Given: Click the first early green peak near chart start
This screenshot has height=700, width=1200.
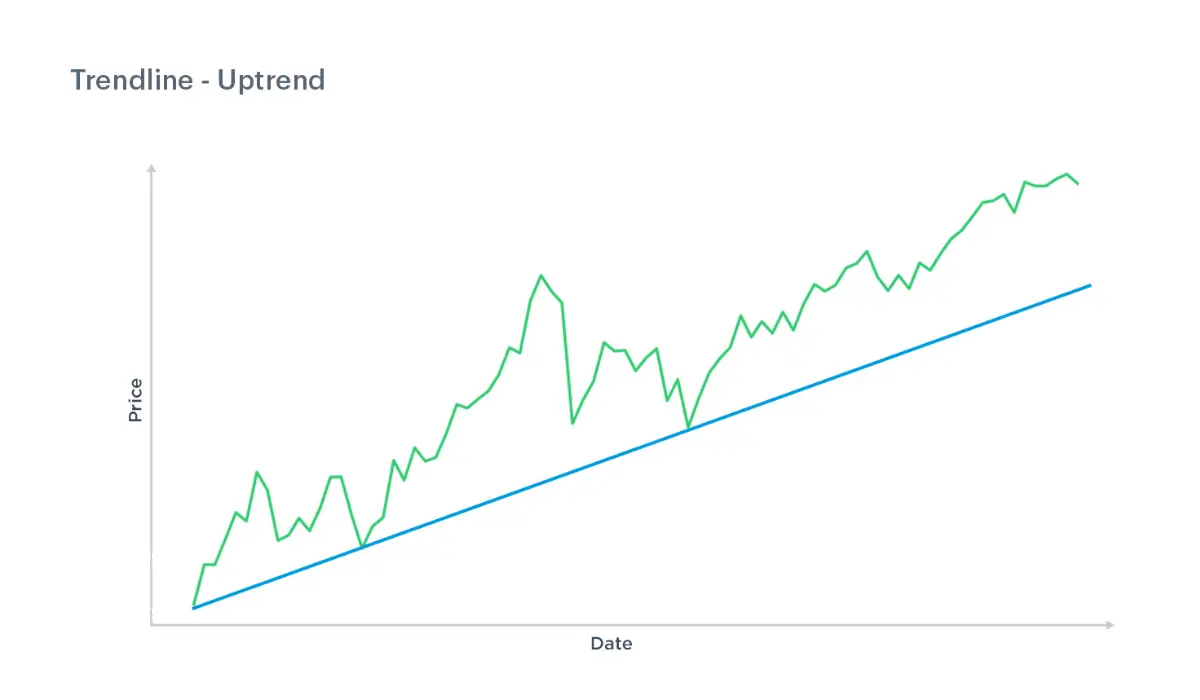Looking at the screenshot, I should [257, 472].
